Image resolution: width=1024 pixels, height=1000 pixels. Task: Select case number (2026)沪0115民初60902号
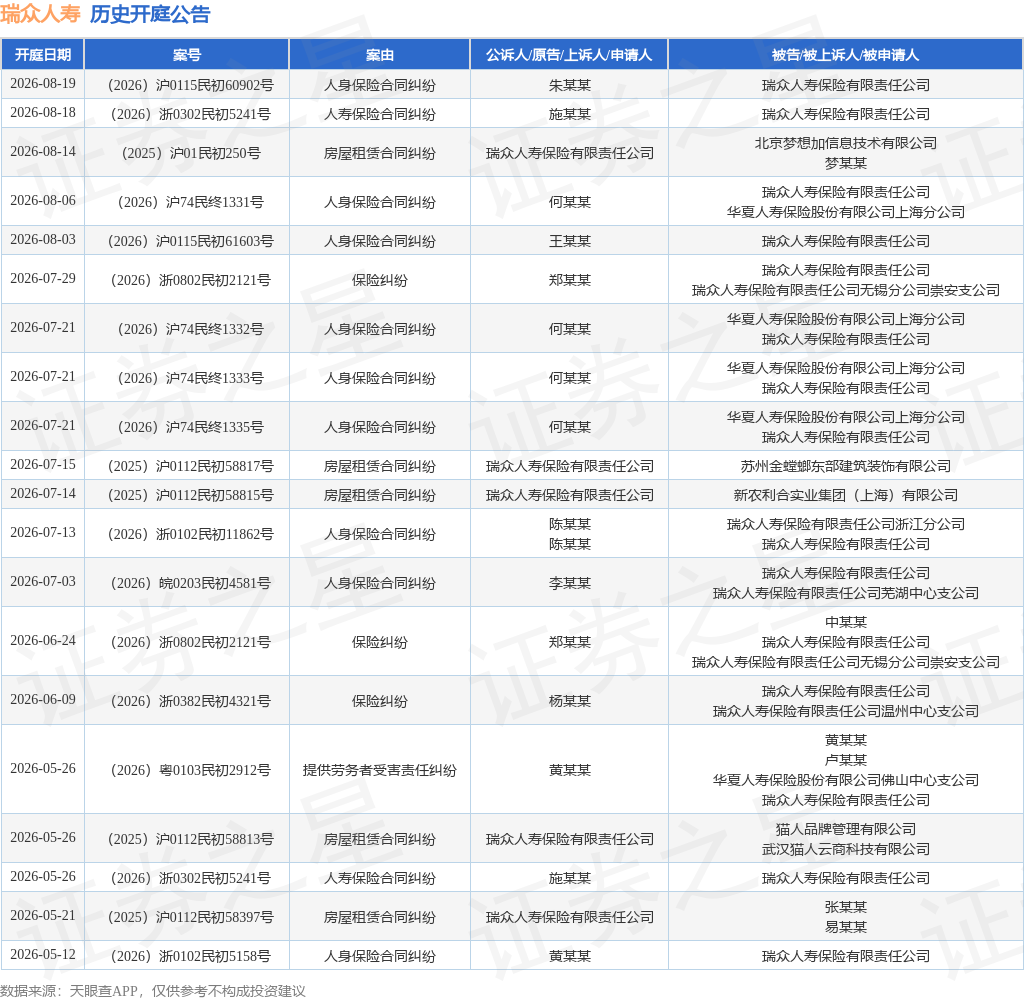[x=191, y=86]
